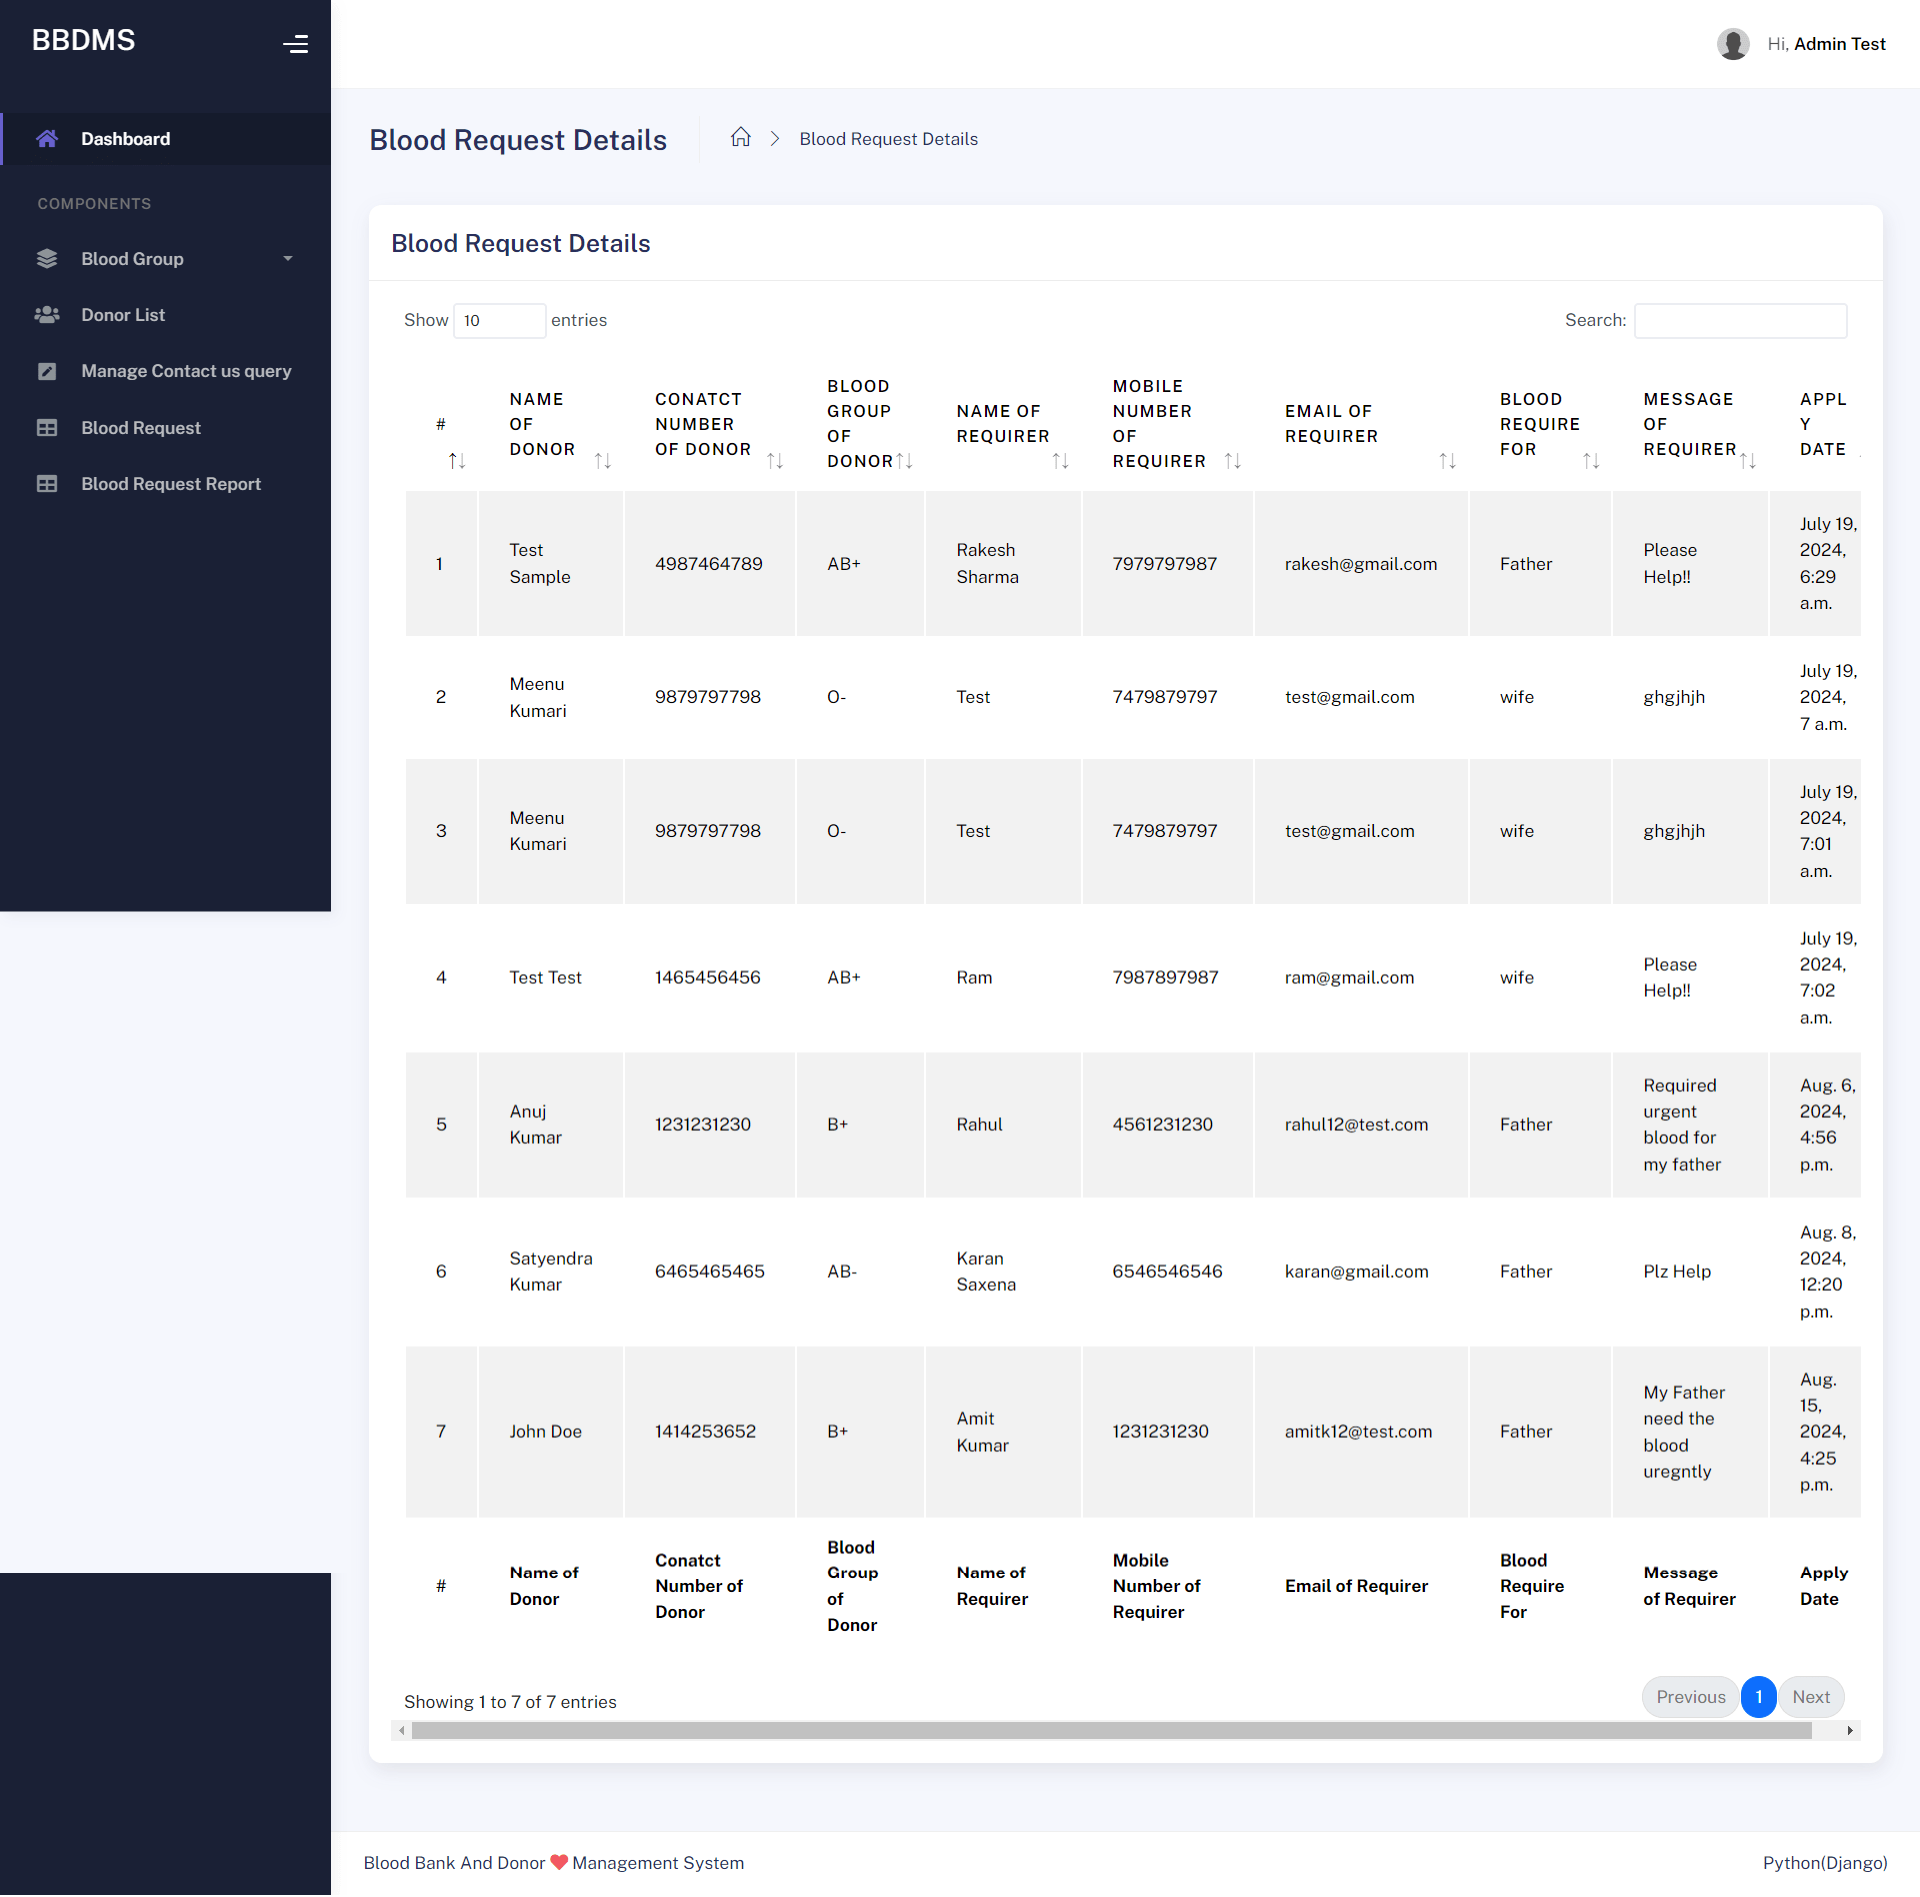1920x1897 pixels.
Task: Click the hamburger menu icon in sidebar header
Action: click(x=296, y=43)
